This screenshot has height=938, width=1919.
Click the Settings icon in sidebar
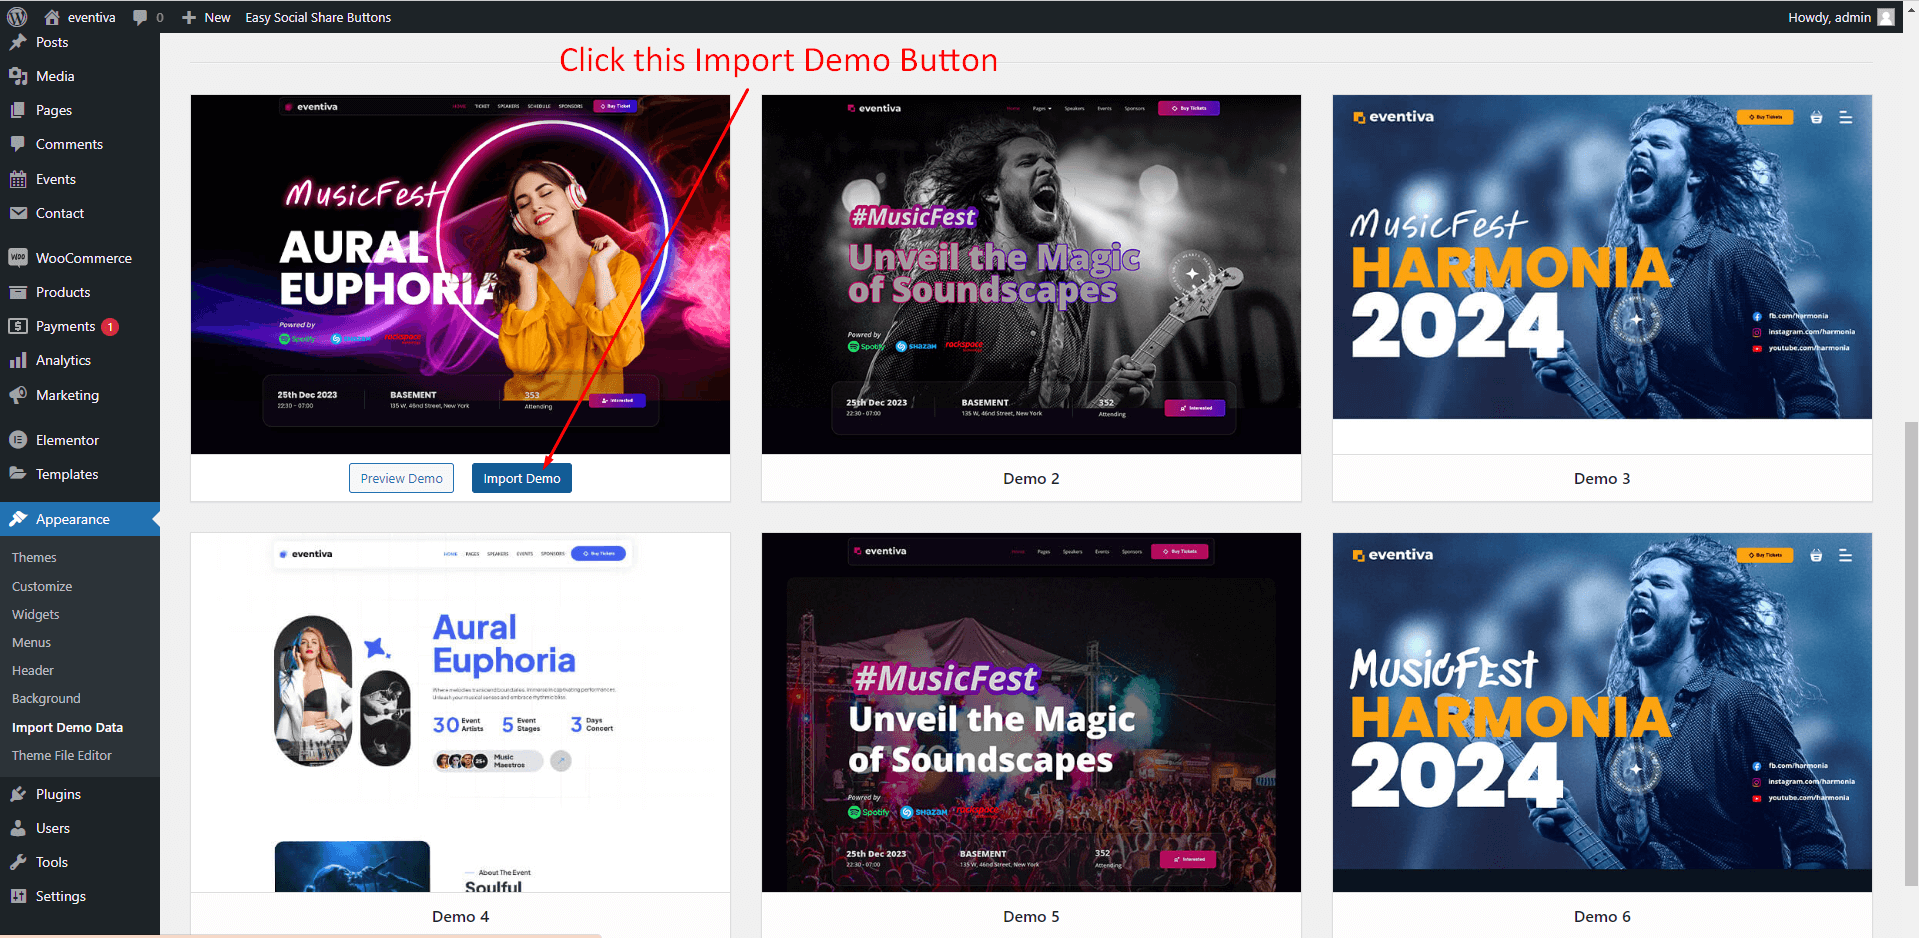(18, 896)
